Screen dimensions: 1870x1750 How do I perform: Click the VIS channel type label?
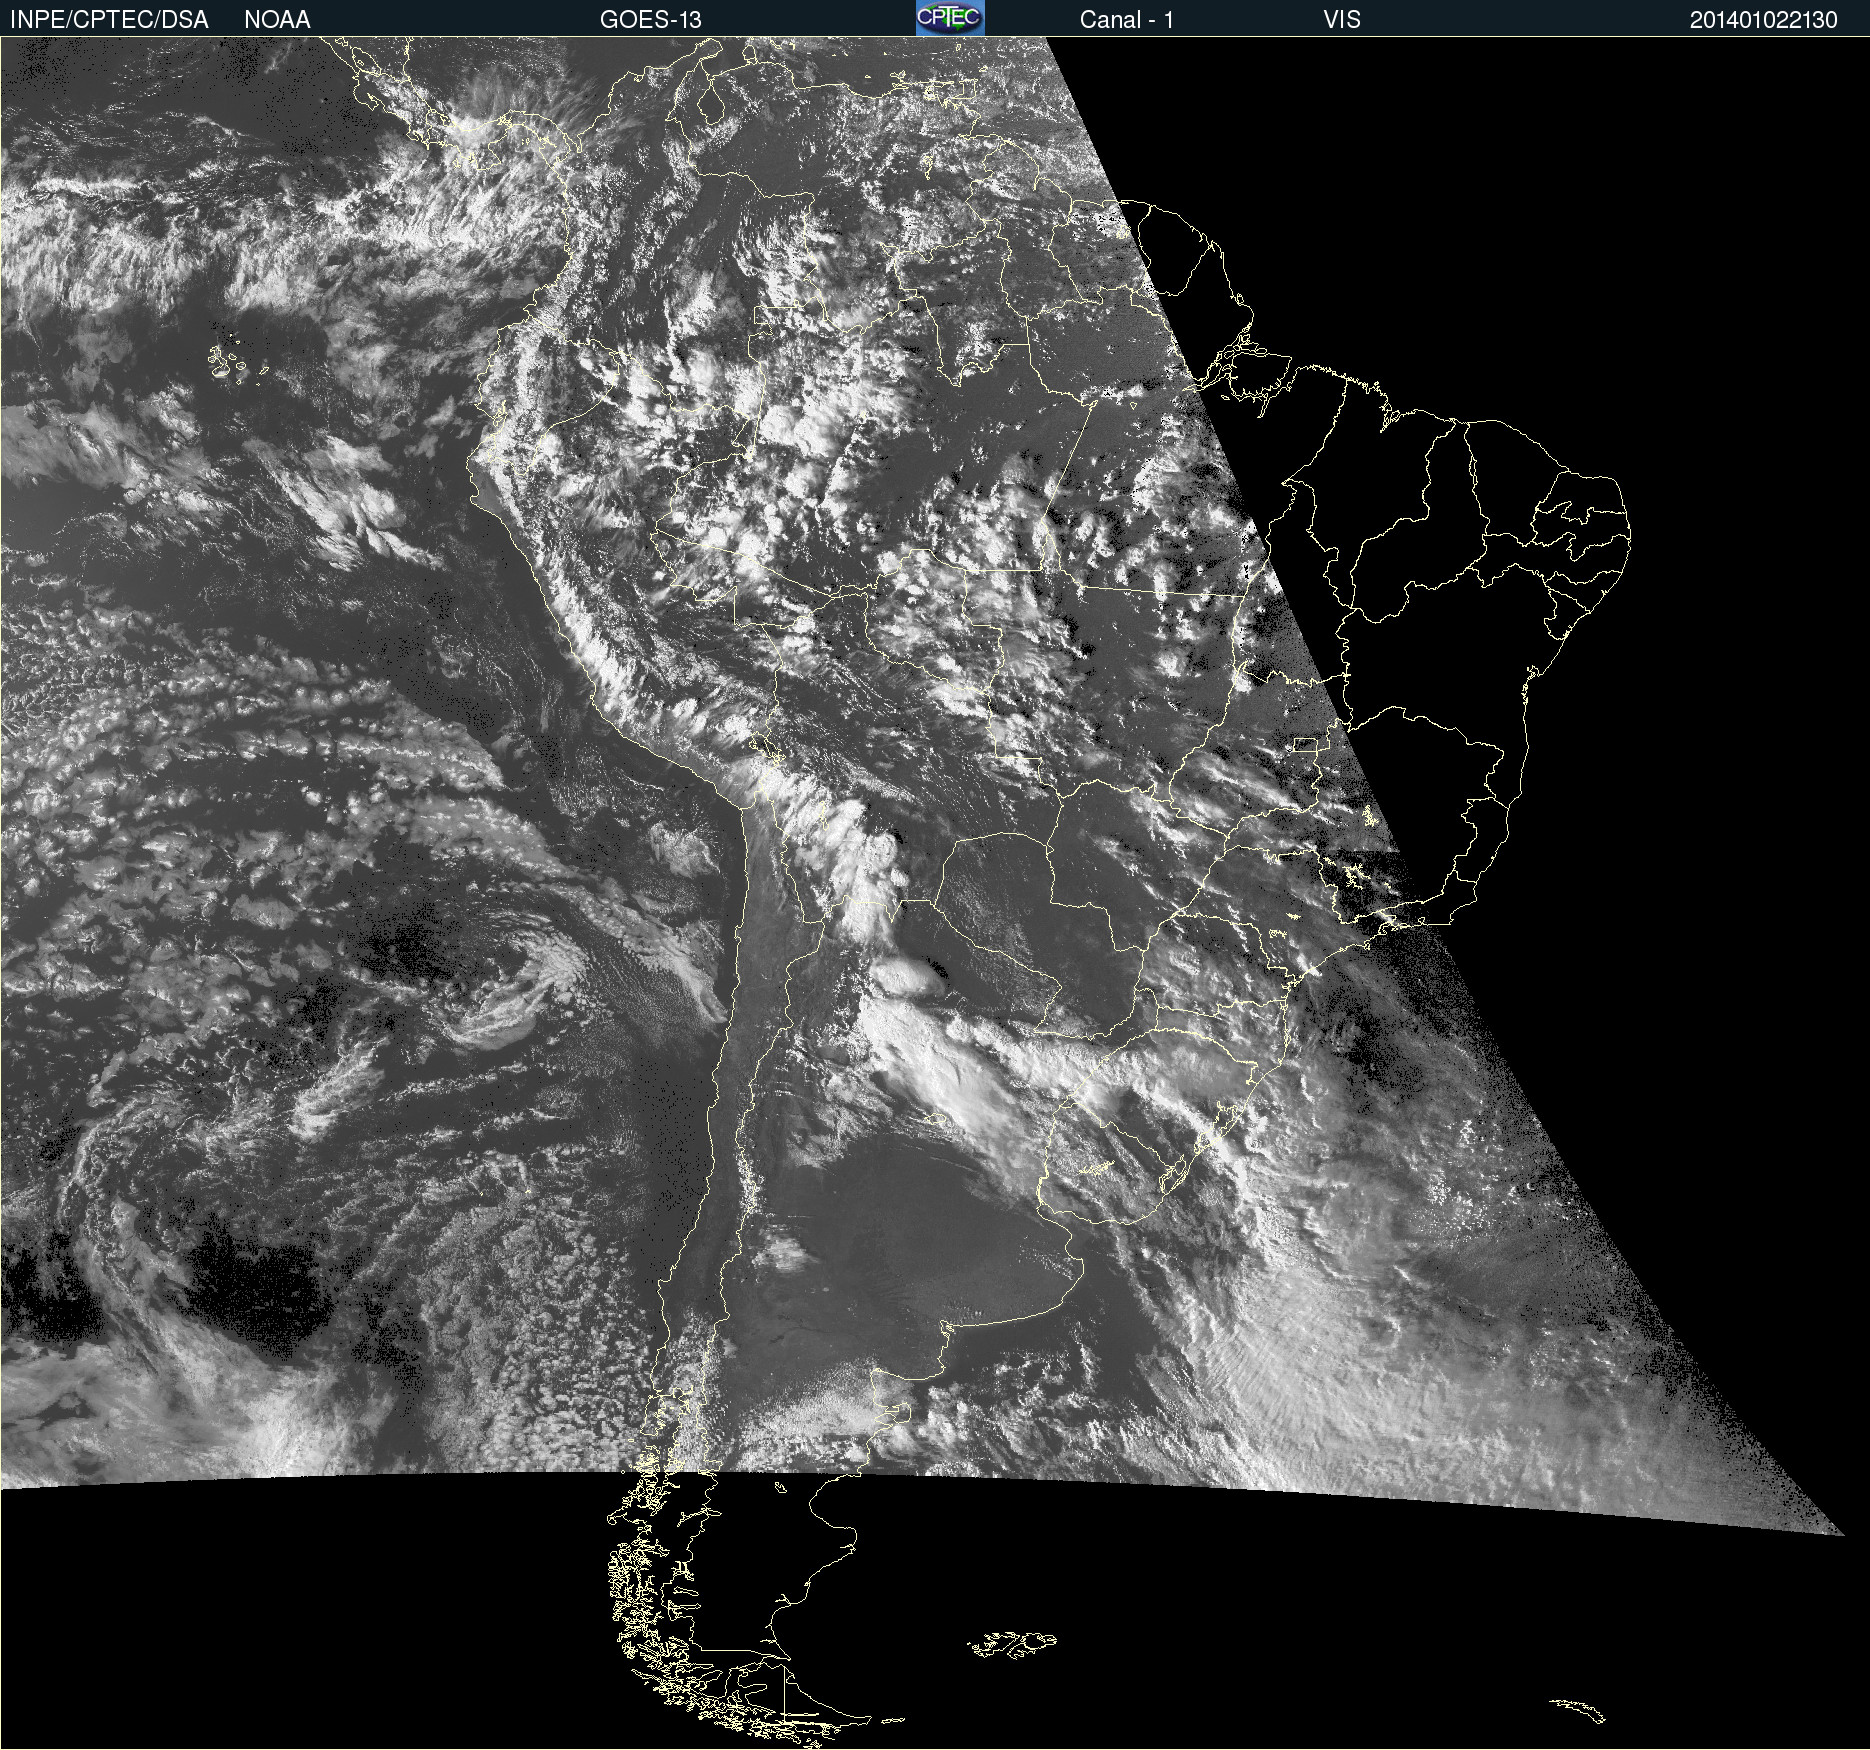[x=1342, y=19]
